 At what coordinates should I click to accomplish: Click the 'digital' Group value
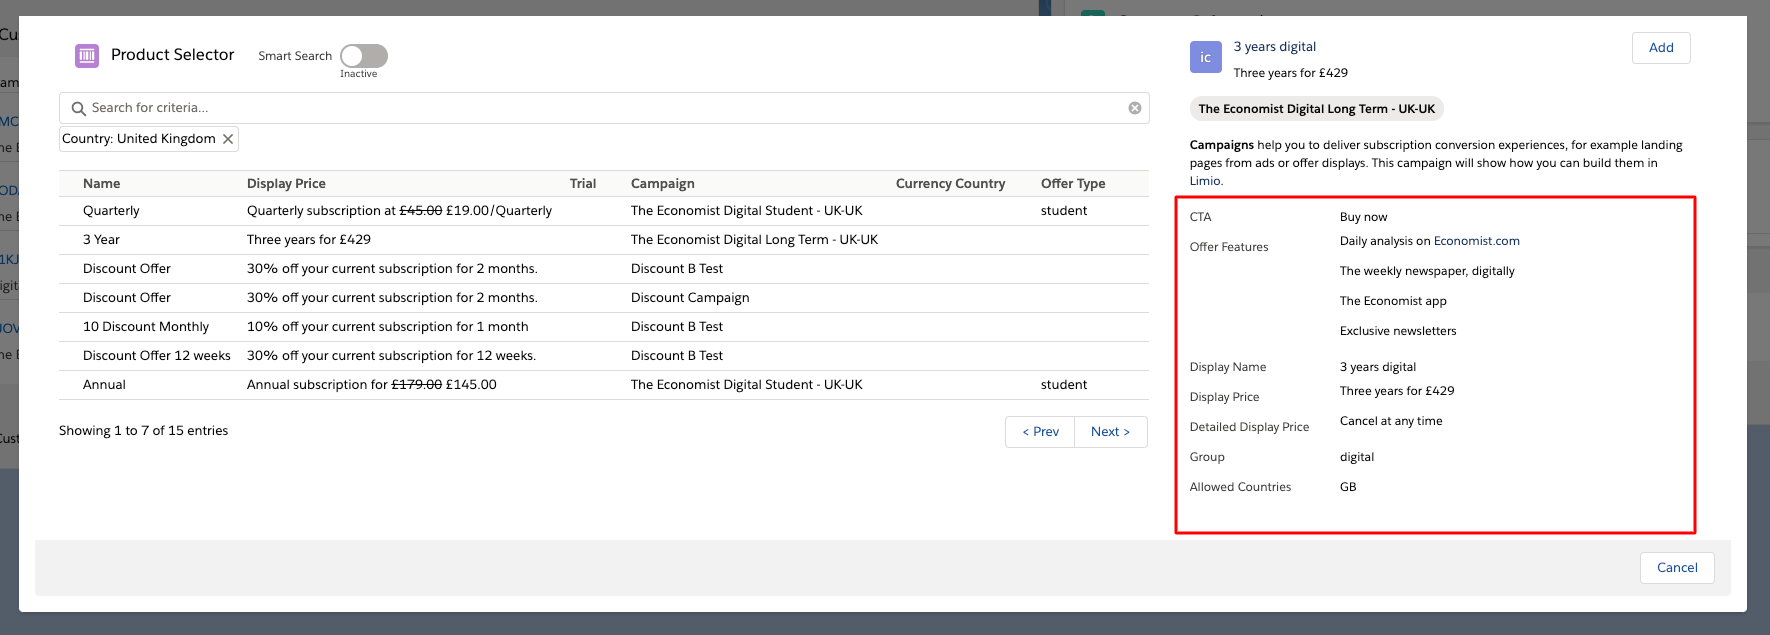point(1357,457)
